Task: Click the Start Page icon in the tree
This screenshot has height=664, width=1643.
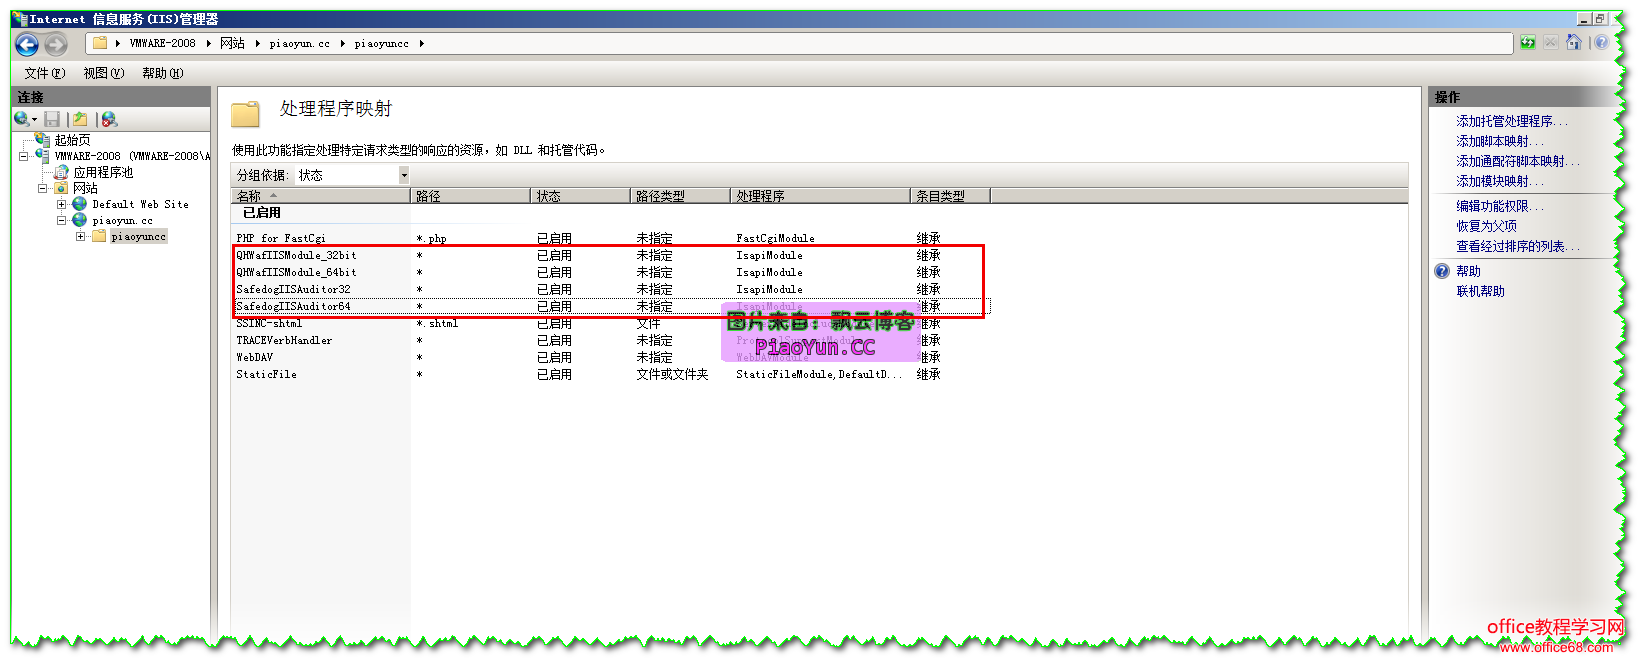Action: pos(42,140)
